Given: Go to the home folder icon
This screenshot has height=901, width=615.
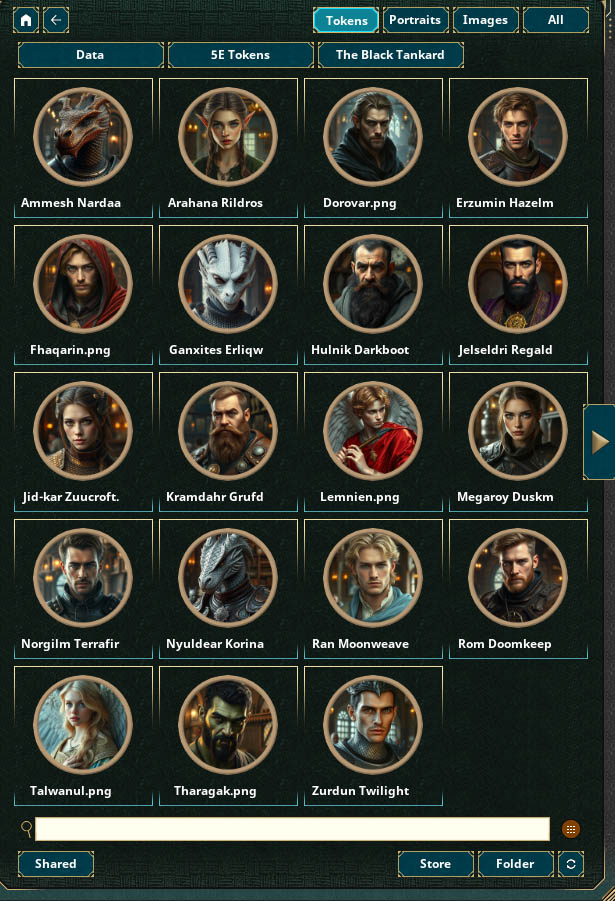Looking at the screenshot, I should coord(26,20).
